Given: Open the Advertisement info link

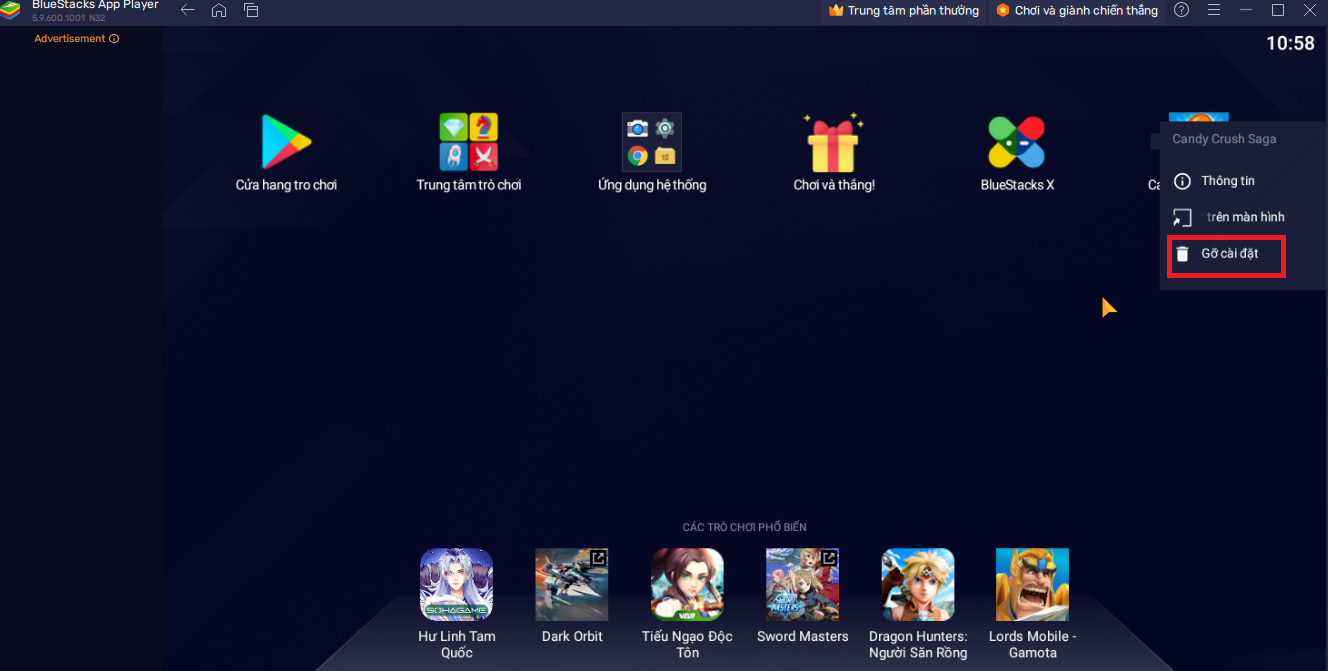Looking at the screenshot, I should pos(76,38).
